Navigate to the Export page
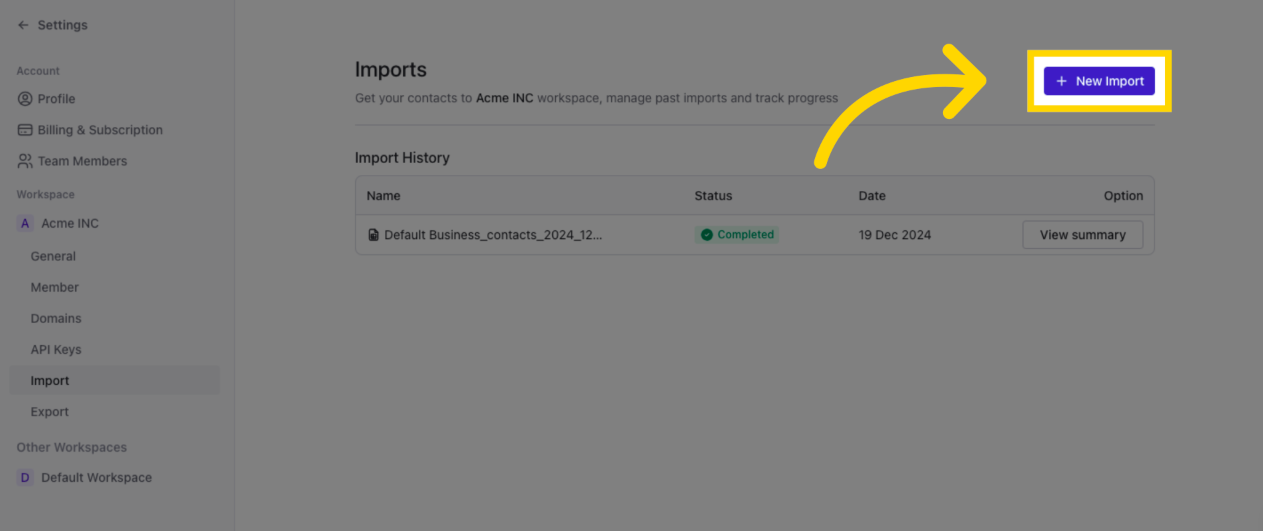 [50, 412]
